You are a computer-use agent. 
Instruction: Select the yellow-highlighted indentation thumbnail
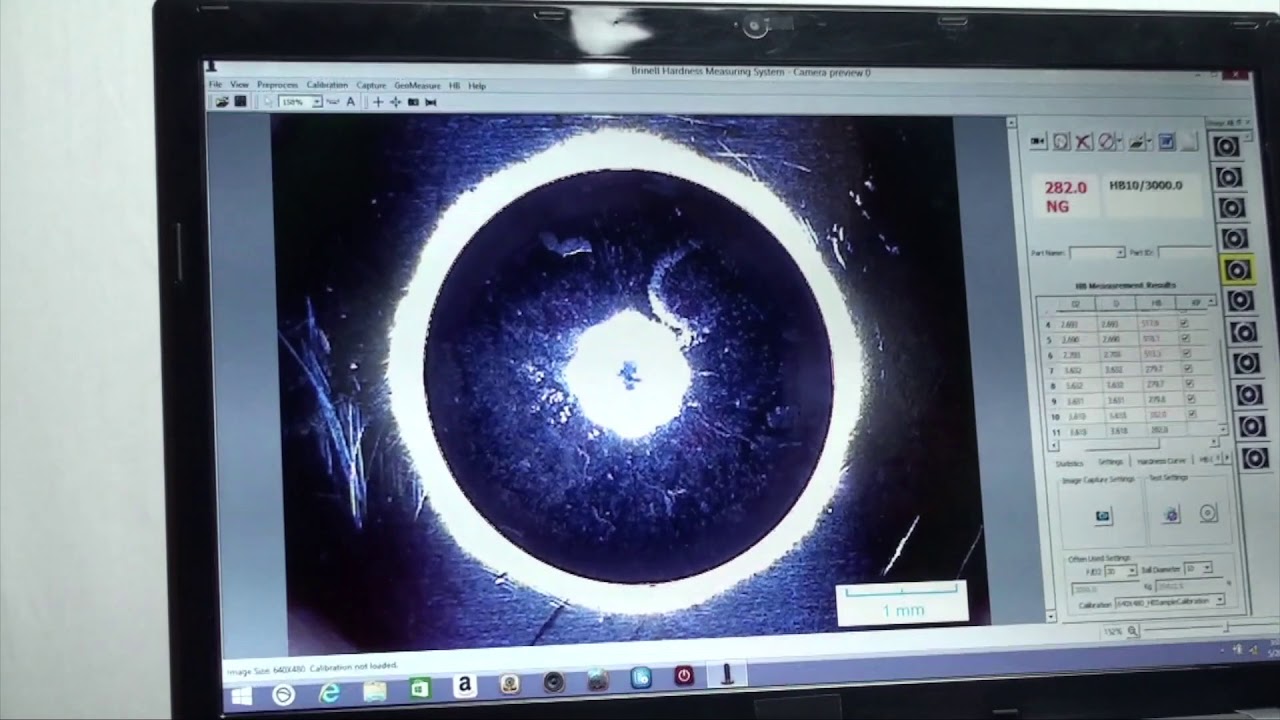pyautogui.click(x=1237, y=270)
